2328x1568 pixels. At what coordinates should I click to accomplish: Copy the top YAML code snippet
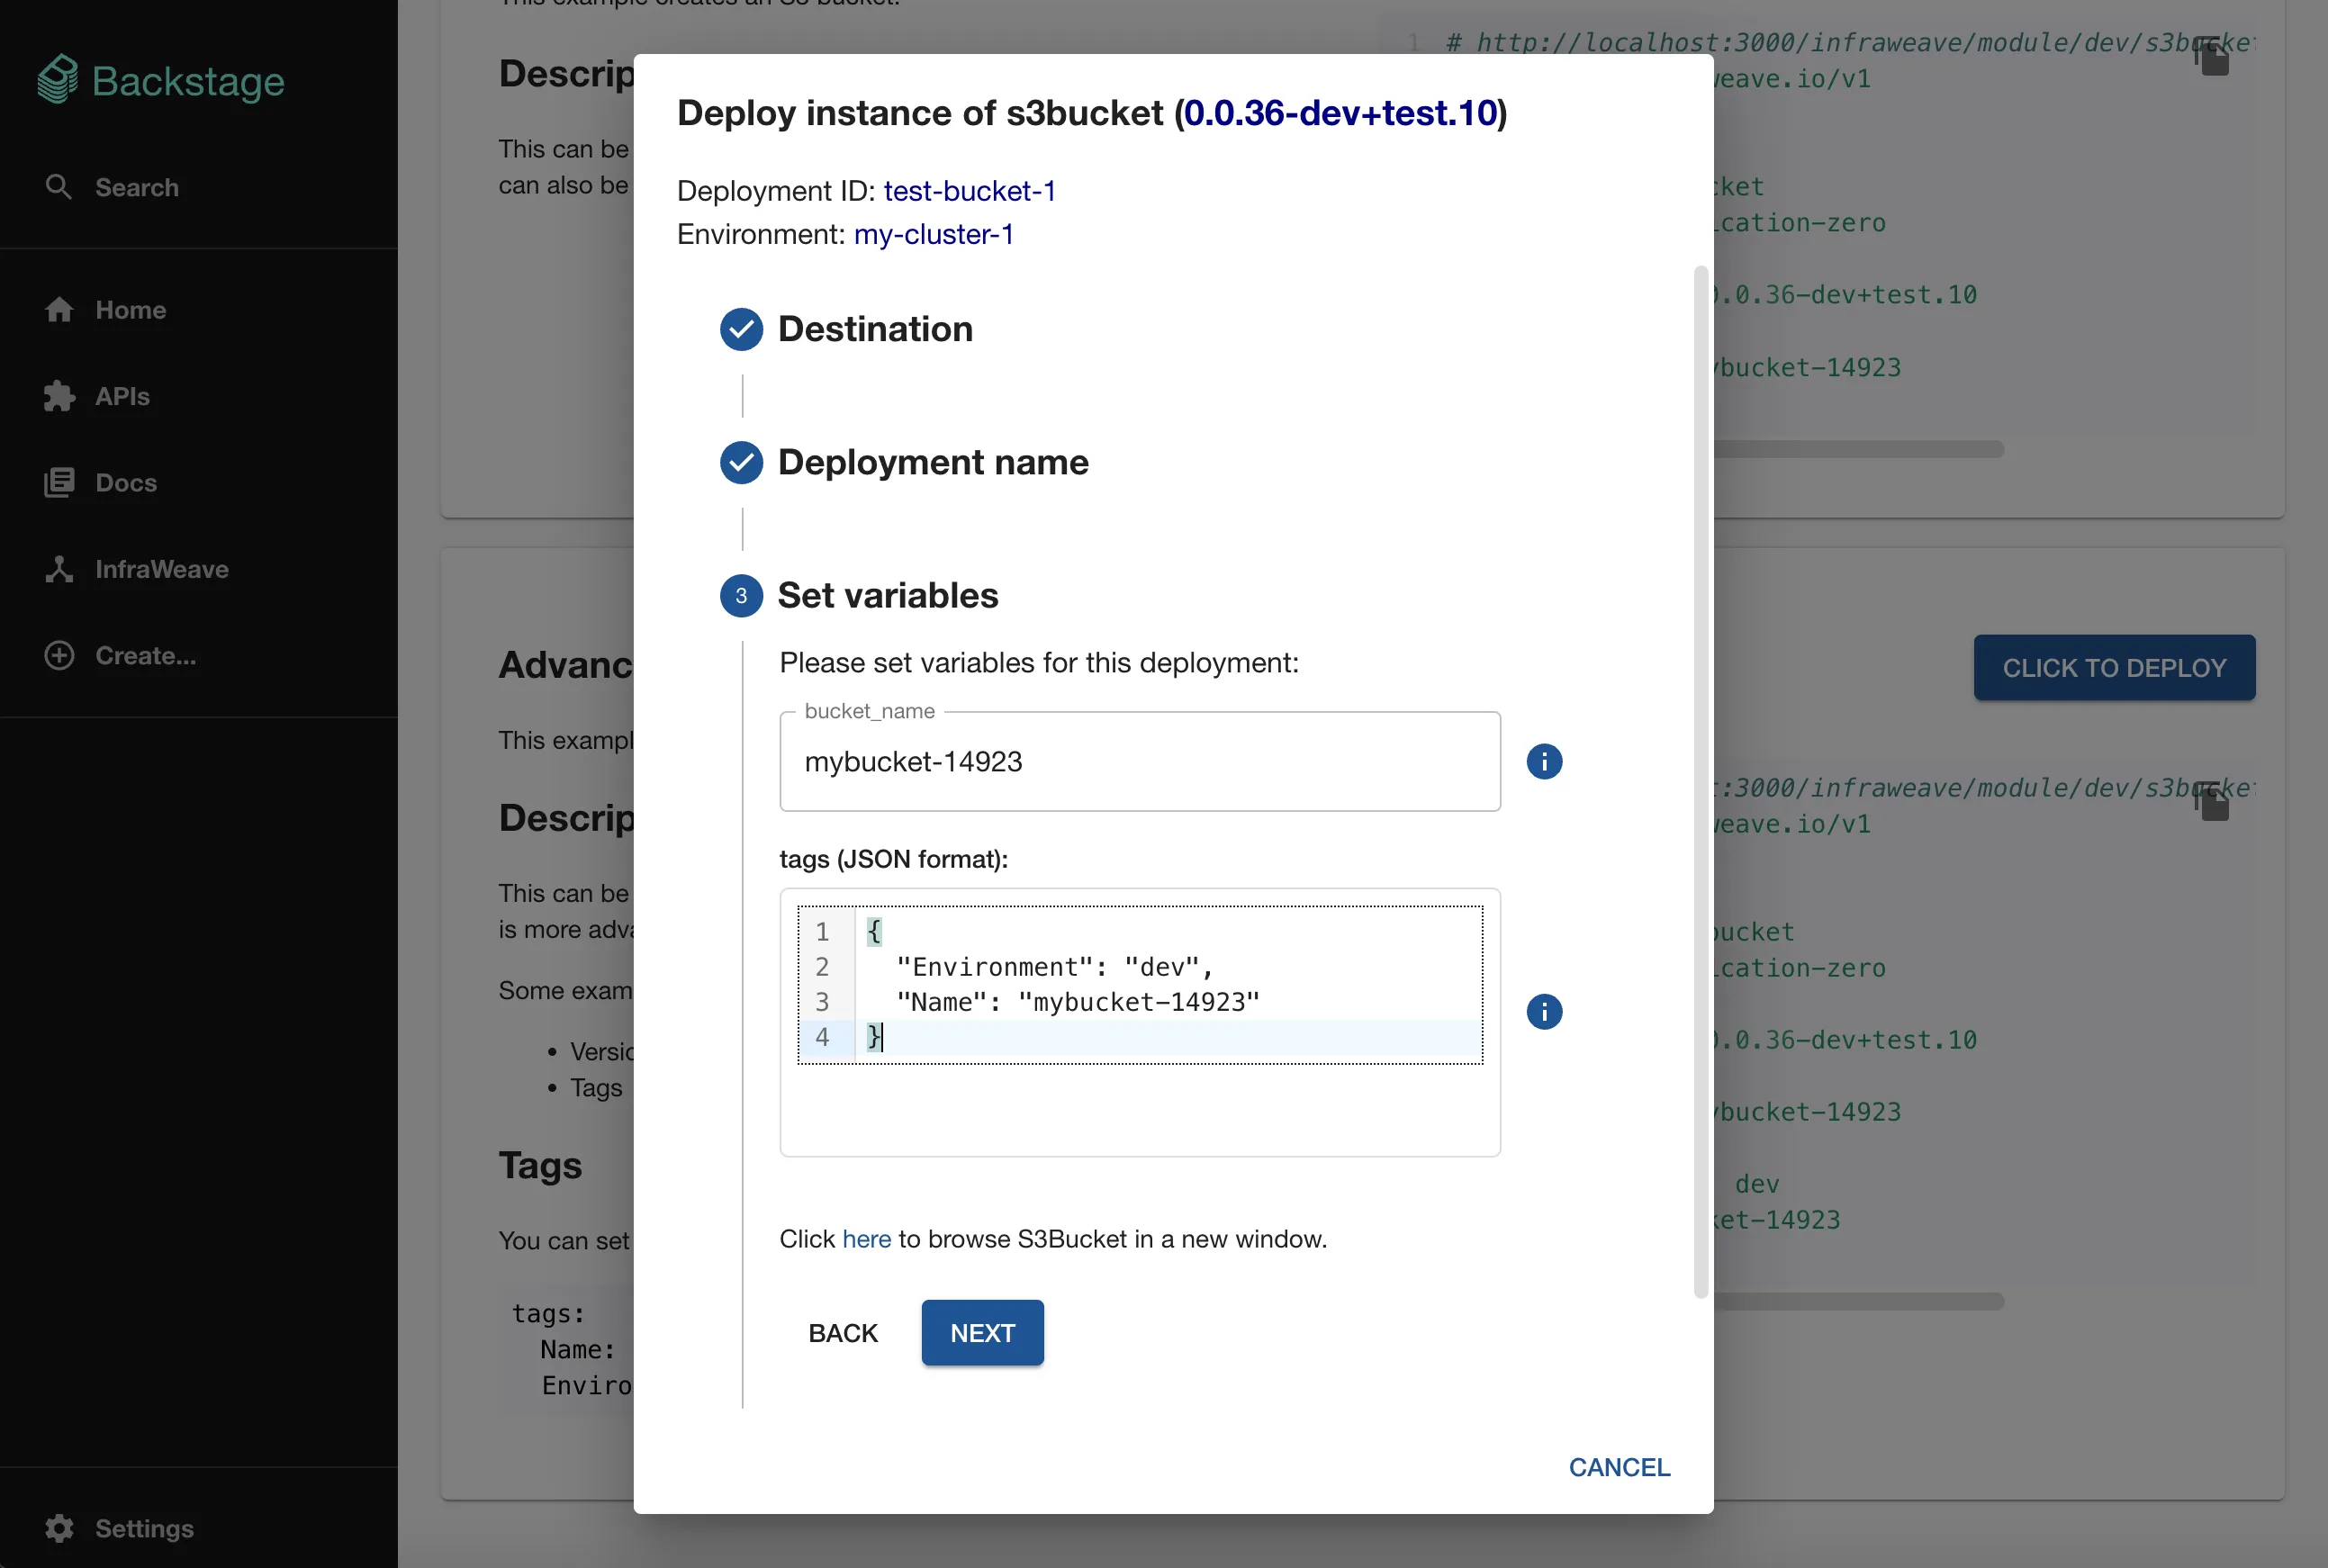(x=2212, y=57)
